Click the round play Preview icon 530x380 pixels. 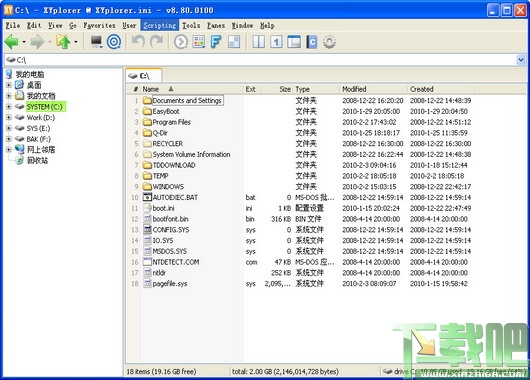pyautogui.click(x=181, y=42)
